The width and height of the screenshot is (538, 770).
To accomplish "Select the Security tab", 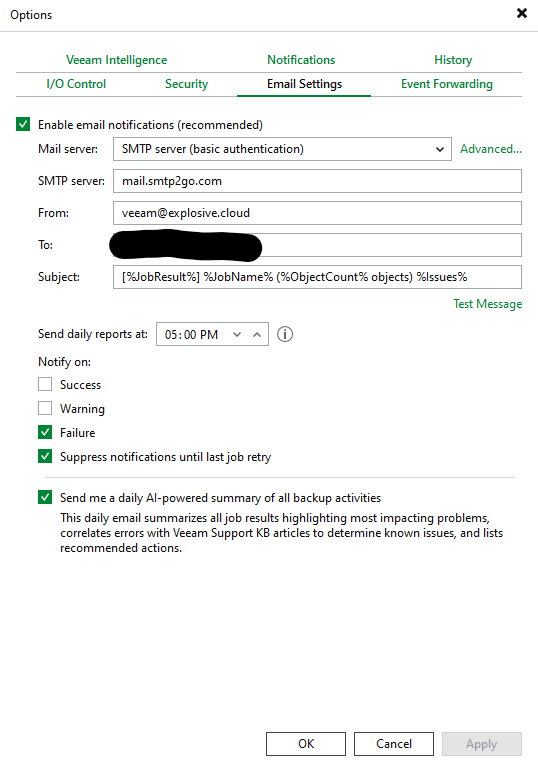I will pos(187,84).
